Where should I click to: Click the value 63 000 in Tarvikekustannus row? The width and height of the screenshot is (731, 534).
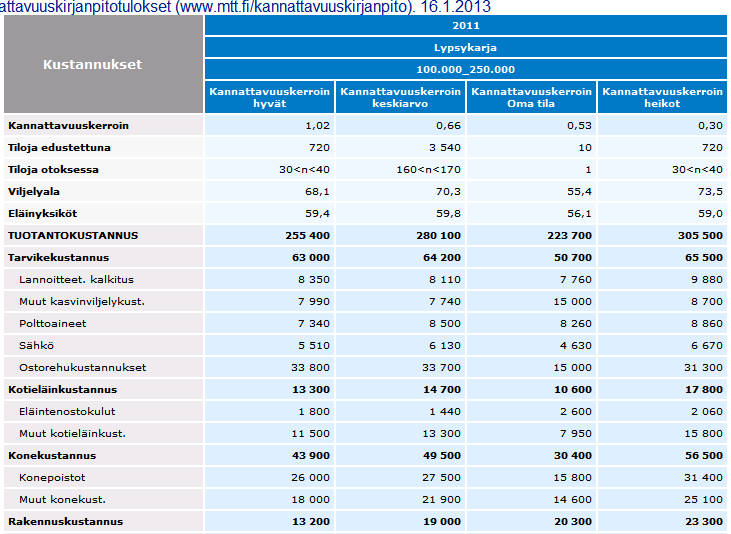pos(311,257)
